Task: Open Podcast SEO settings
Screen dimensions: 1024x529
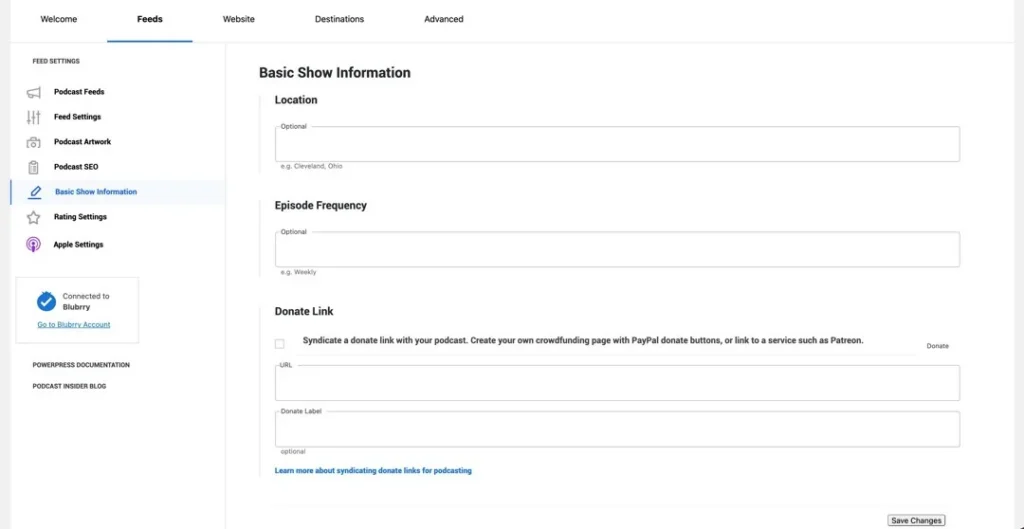Action: point(76,167)
